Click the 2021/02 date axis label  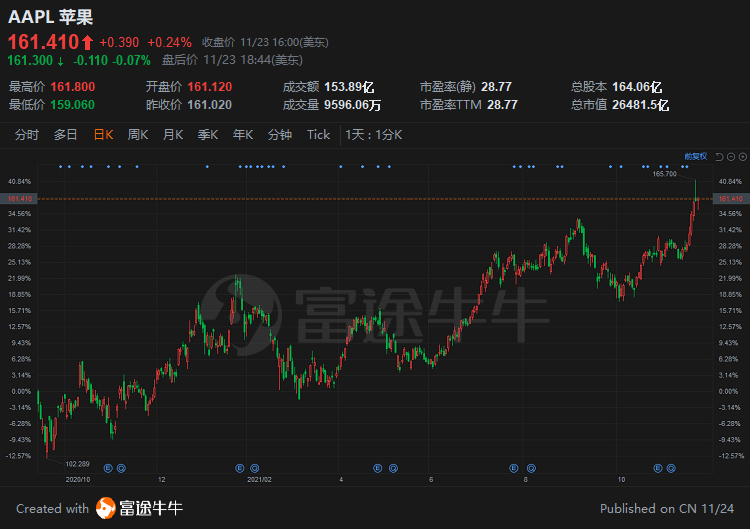pos(259,479)
